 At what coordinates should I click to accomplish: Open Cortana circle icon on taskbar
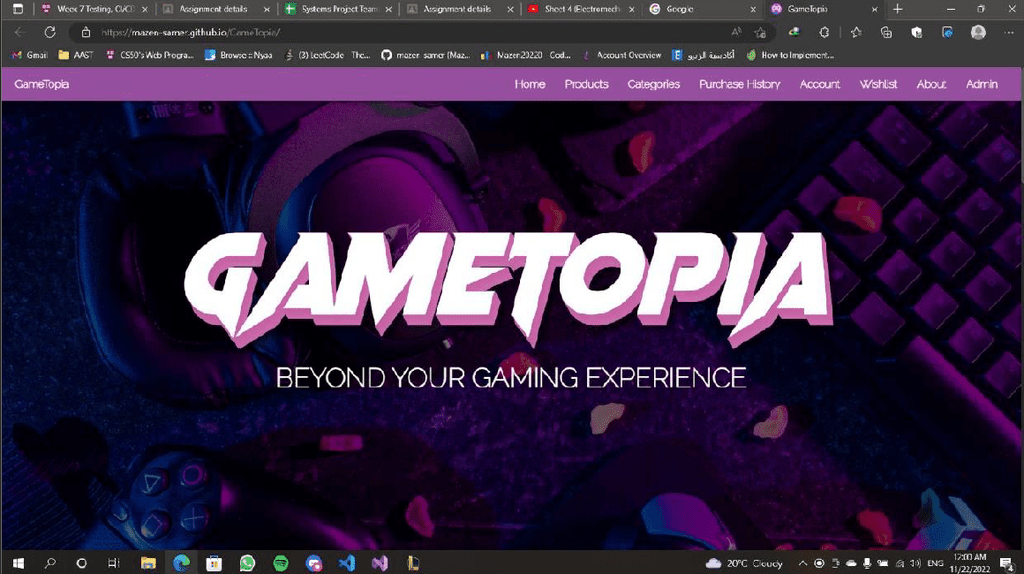click(82, 563)
